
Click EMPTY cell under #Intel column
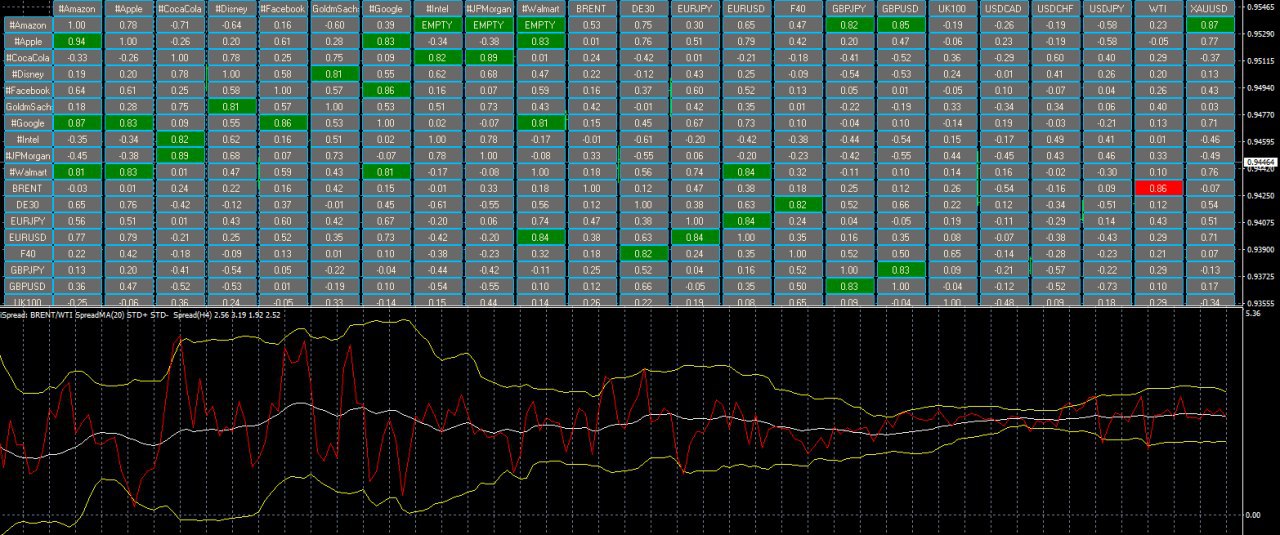point(437,23)
